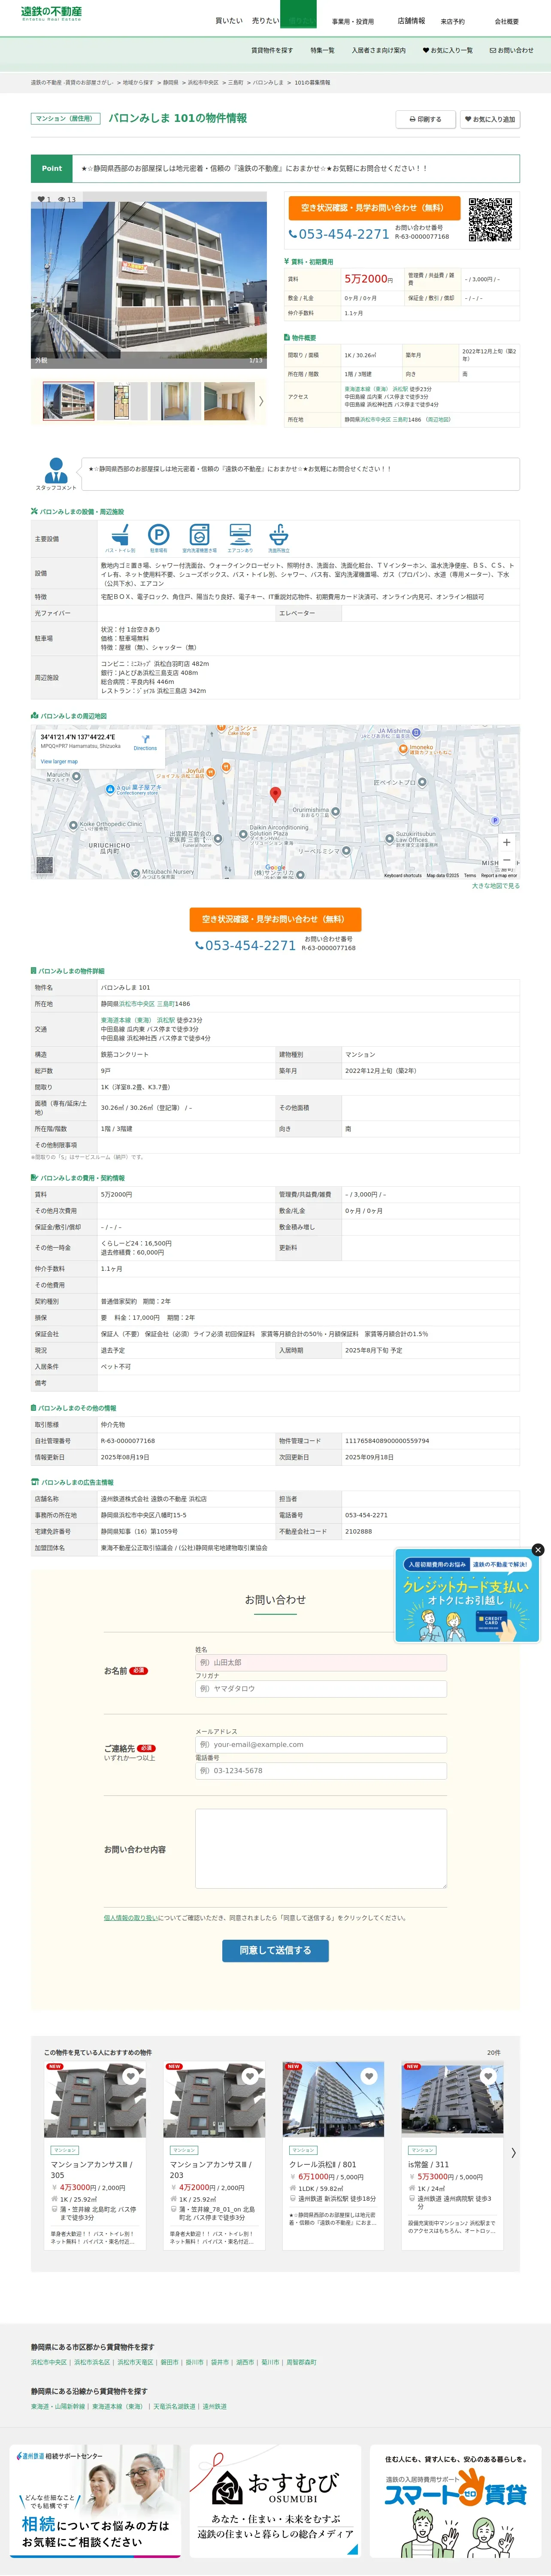Screen dimensions: 551x2576
Task: Focus the 姓名 name input field
Action: pyautogui.click(x=321, y=1662)
